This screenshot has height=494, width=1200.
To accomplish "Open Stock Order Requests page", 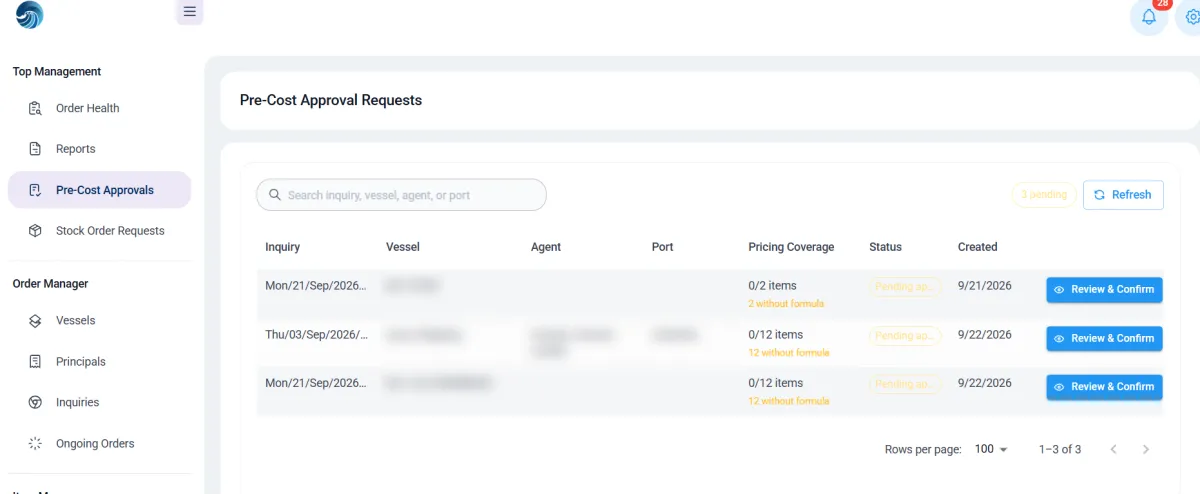I will 99,231.
